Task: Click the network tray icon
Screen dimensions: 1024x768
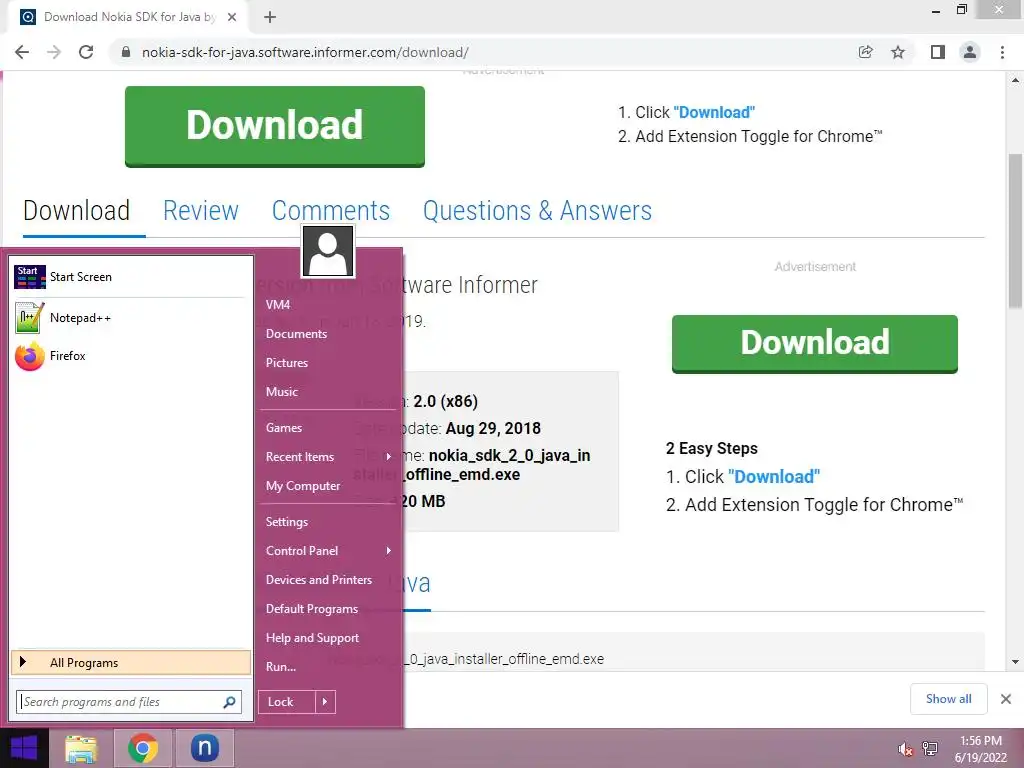Action: [x=930, y=749]
